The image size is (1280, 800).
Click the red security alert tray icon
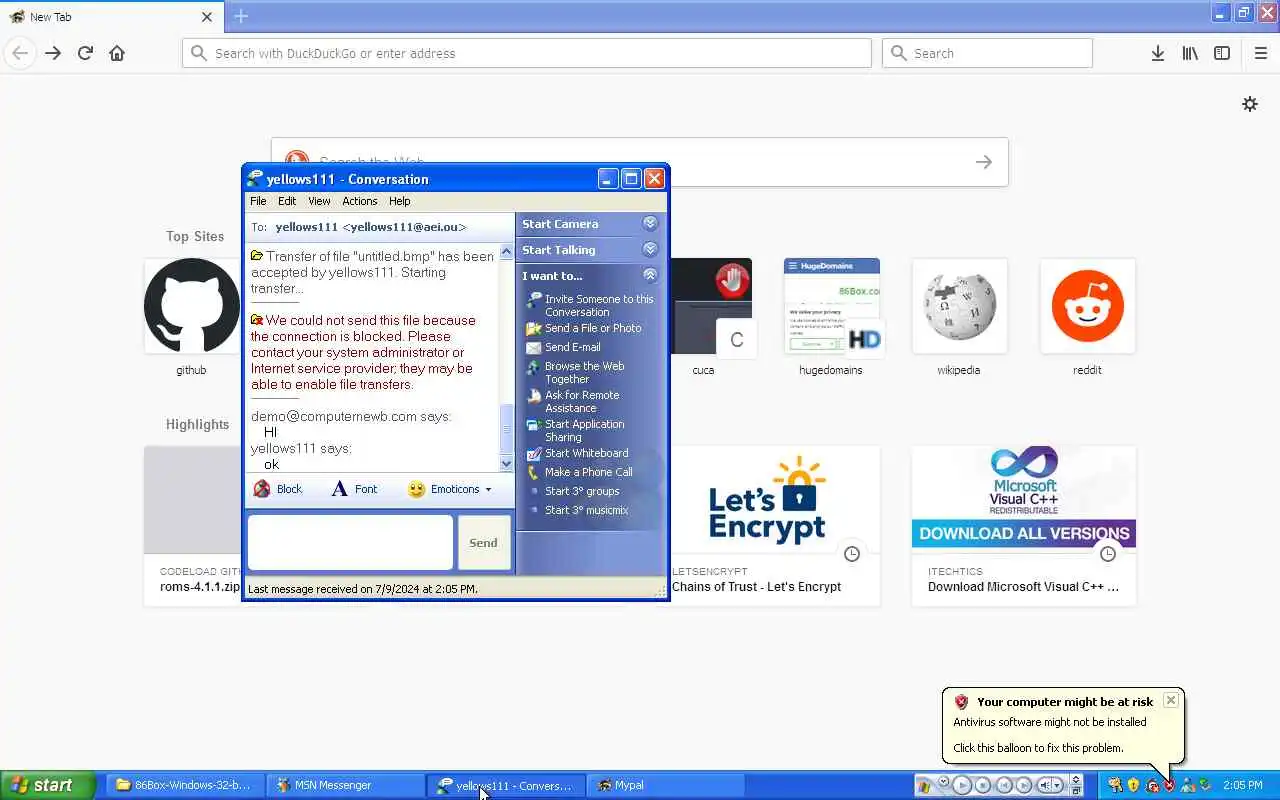click(1169, 785)
